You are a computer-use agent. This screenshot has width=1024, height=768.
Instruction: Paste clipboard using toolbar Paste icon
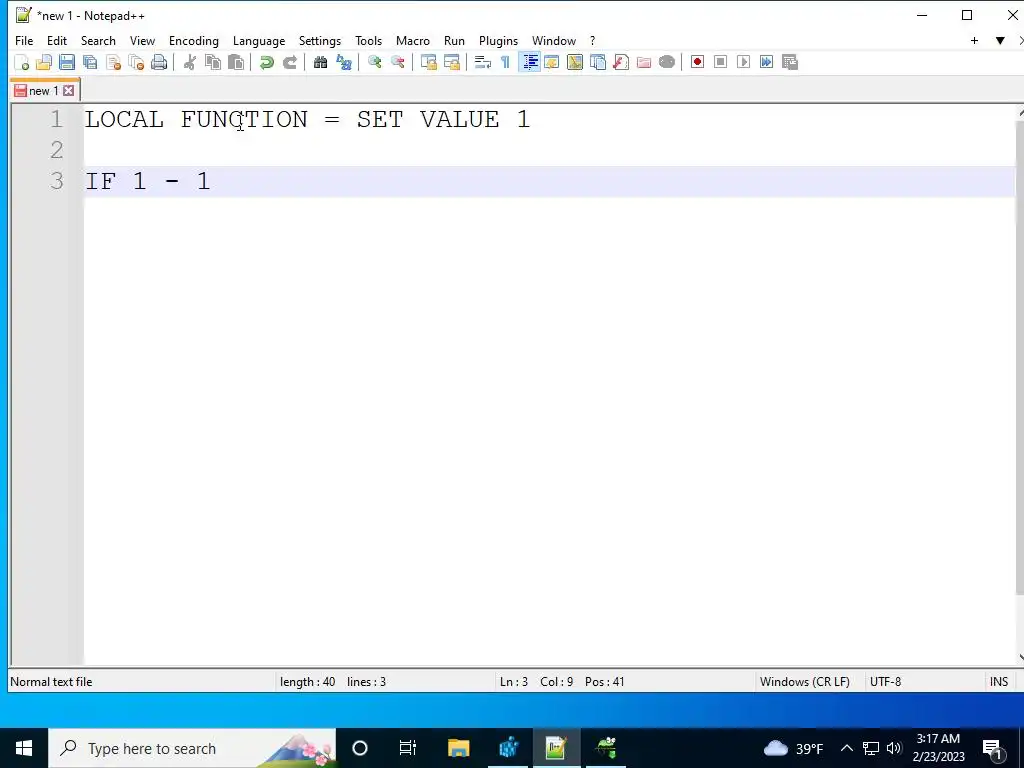coord(236,62)
